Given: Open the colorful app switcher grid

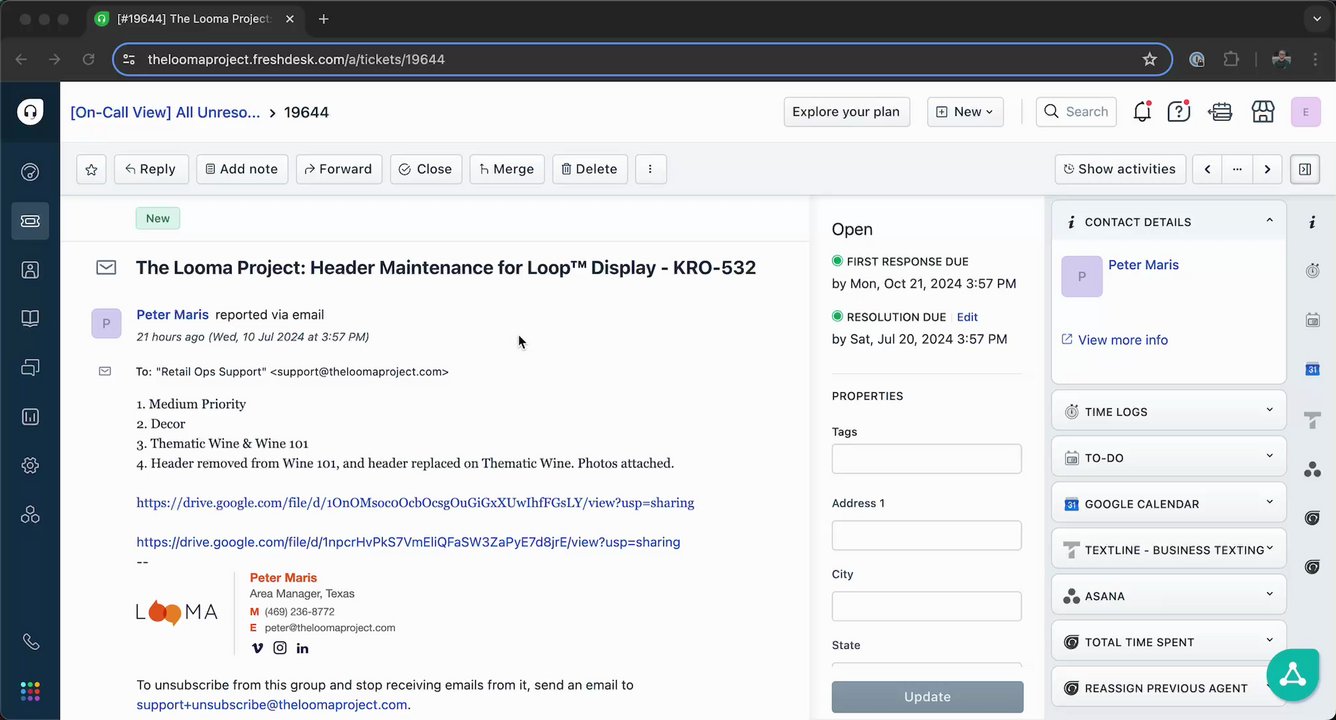Looking at the screenshot, I should click(x=30, y=691).
